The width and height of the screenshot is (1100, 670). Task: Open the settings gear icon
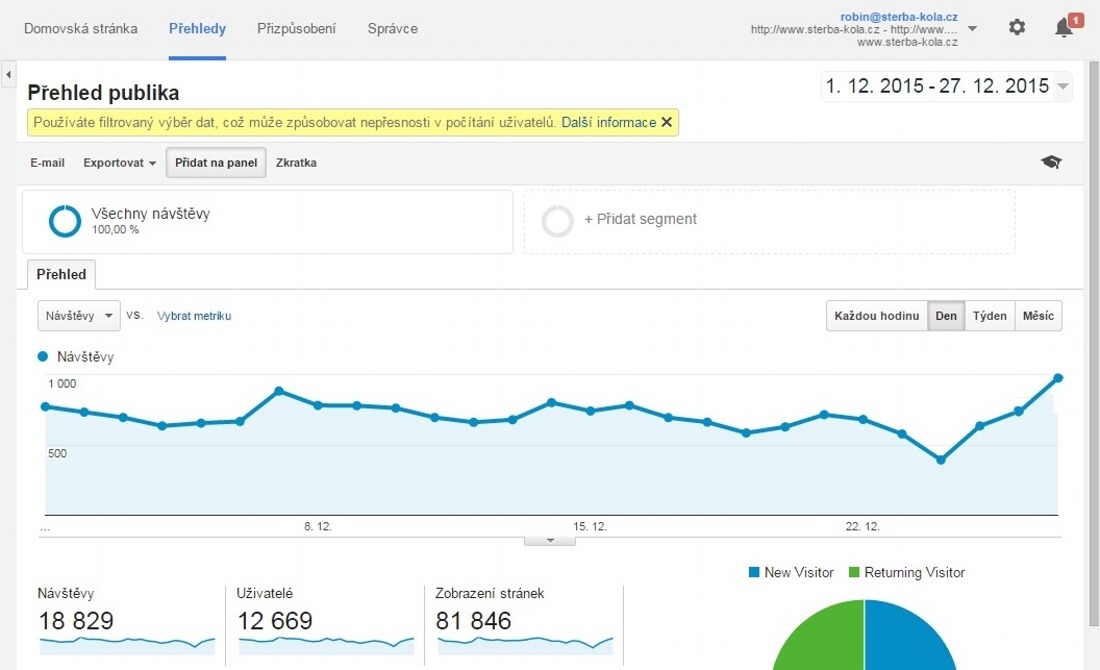(1017, 27)
